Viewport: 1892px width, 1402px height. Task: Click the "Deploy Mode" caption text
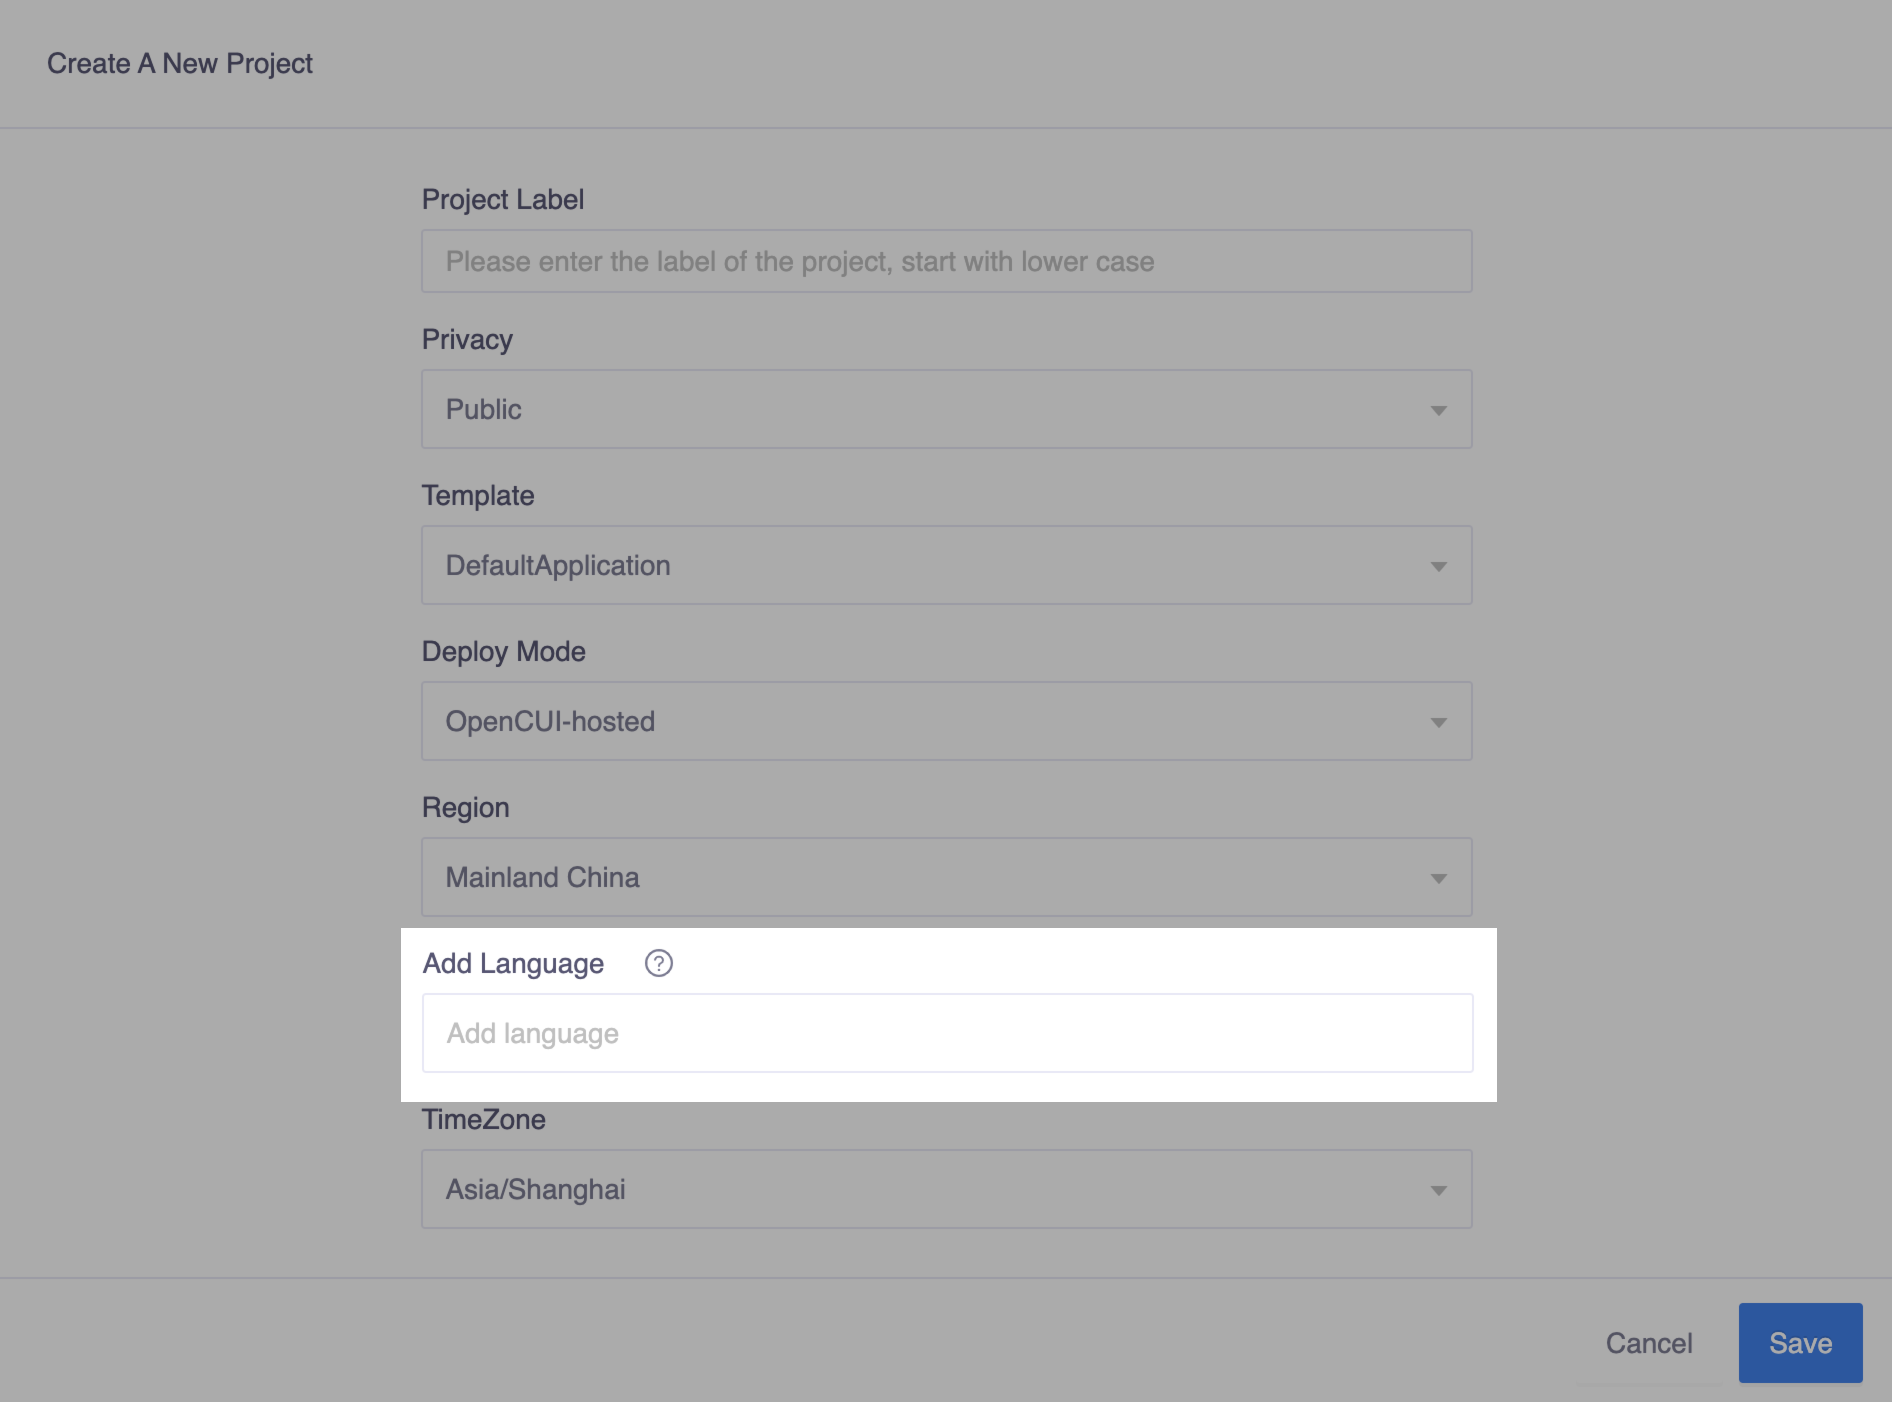504,652
